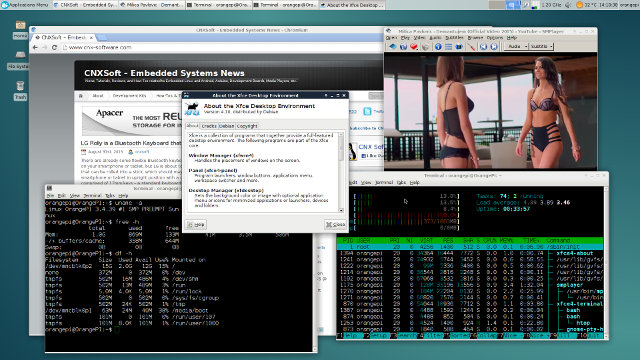The image size is (640, 360).
Task: Click F4 Filter in htop footer
Action: (430, 336)
